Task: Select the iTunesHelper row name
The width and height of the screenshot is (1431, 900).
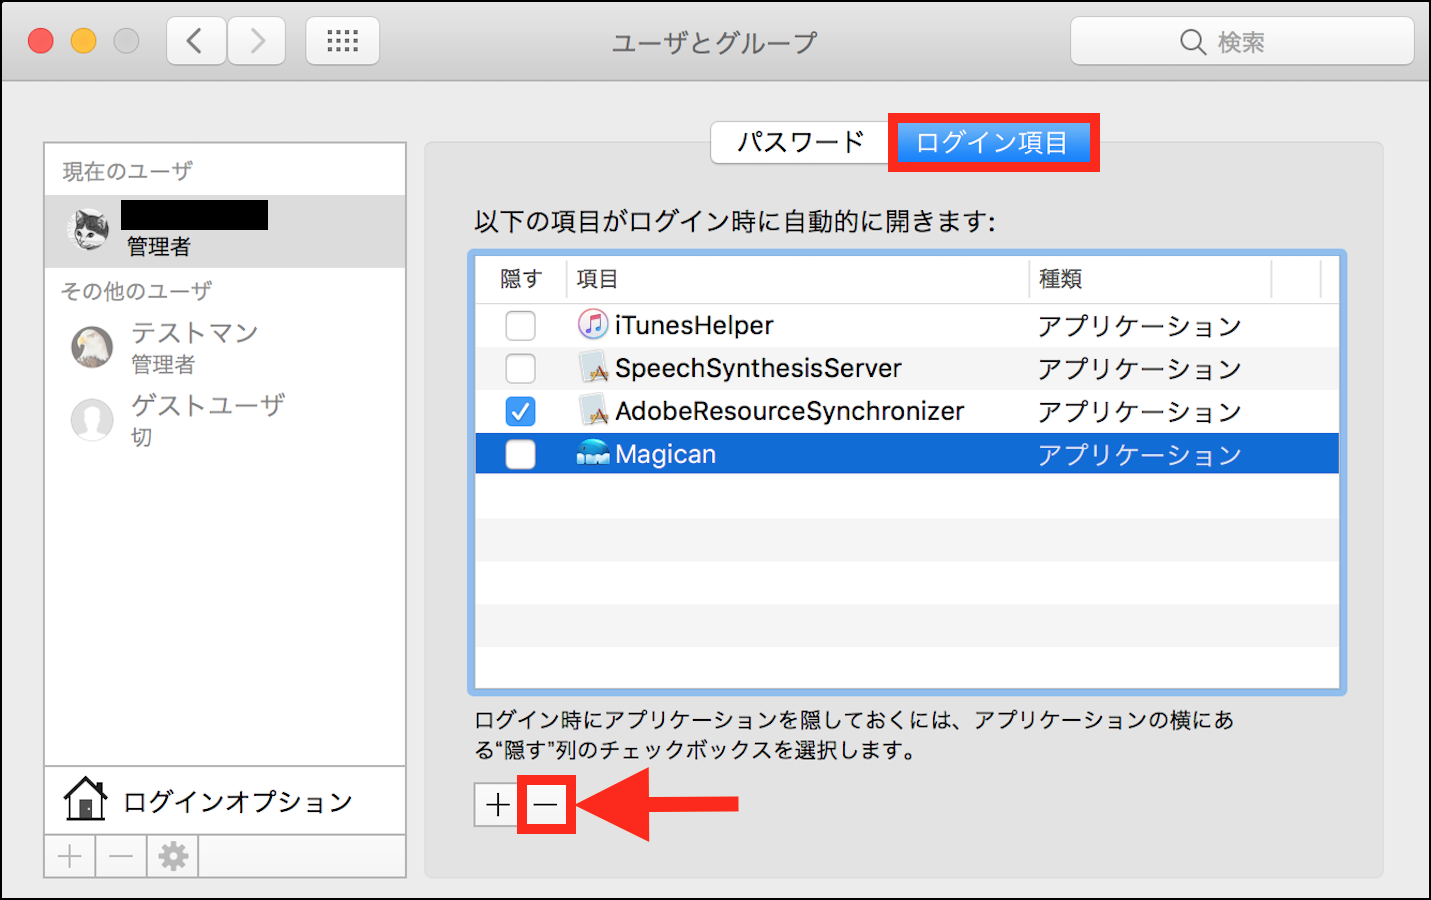Action: [x=694, y=325]
